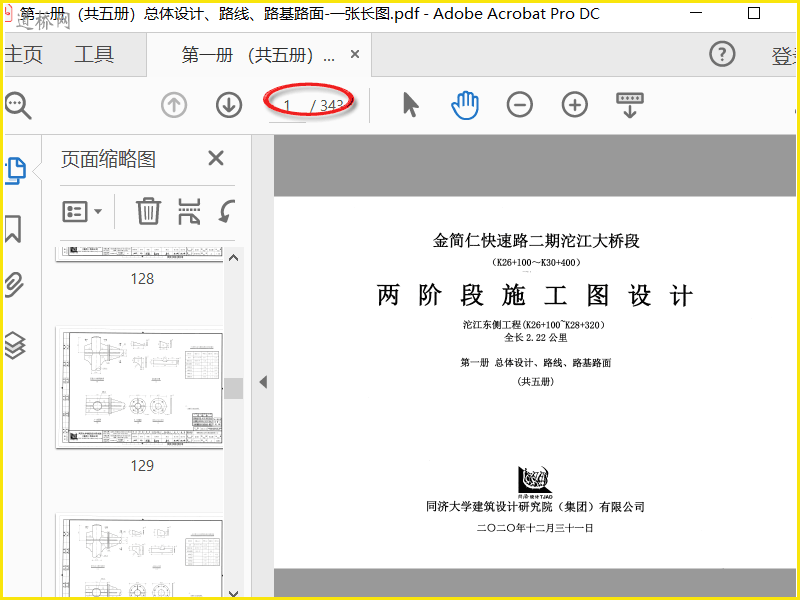Select page 129 thumbnail
This screenshot has height=600, width=800.
point(140,387)
